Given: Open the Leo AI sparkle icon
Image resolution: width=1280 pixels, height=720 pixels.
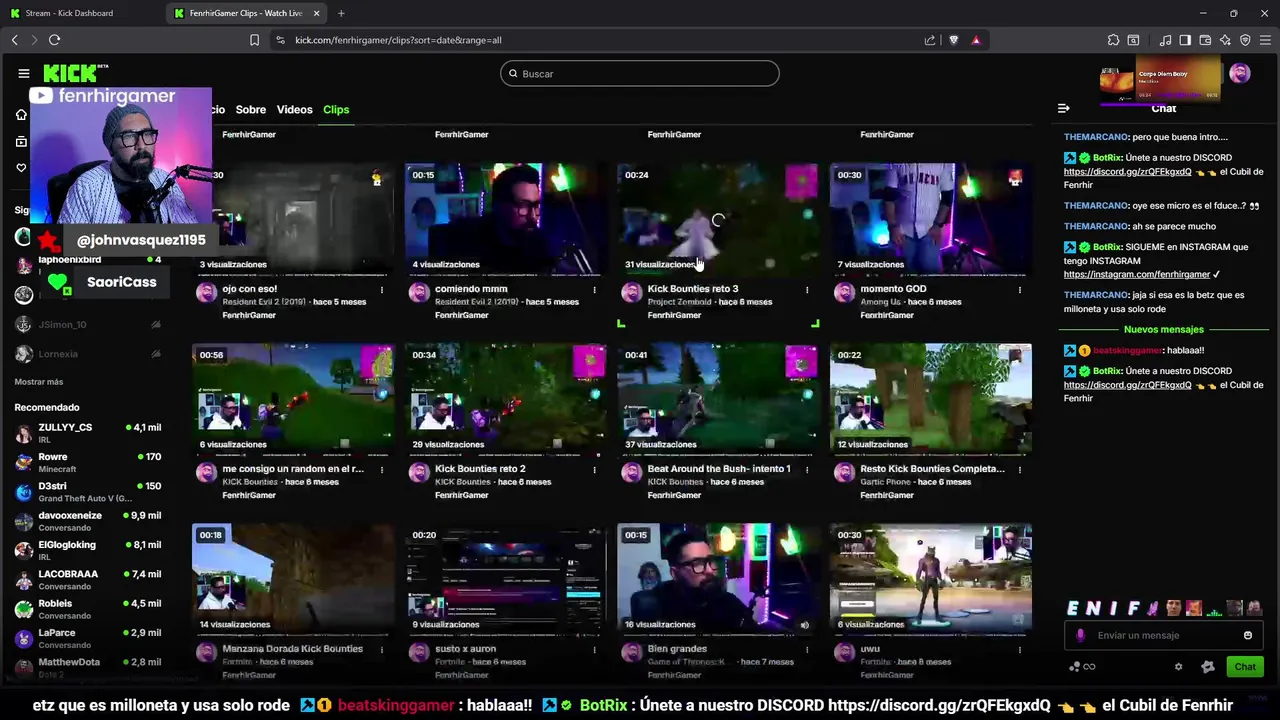Looking at the screenshot, I should [1225, 40].
